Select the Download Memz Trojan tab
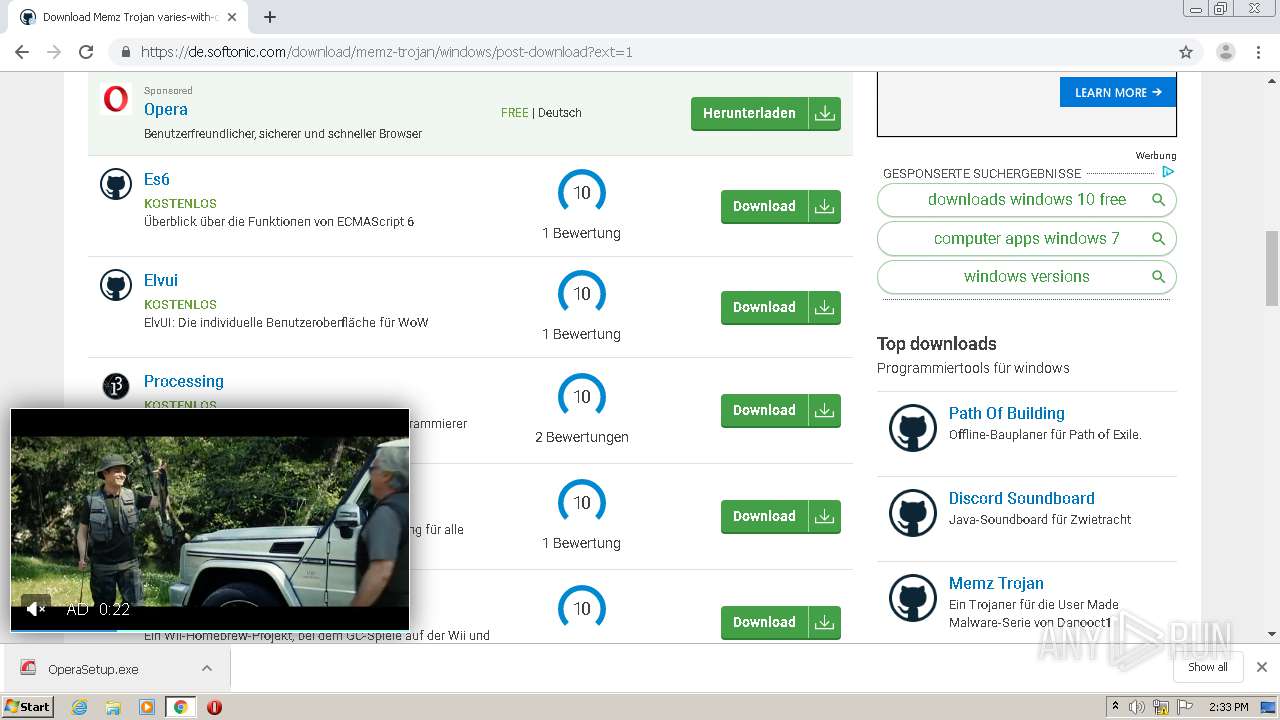 (x=128, y=17)
